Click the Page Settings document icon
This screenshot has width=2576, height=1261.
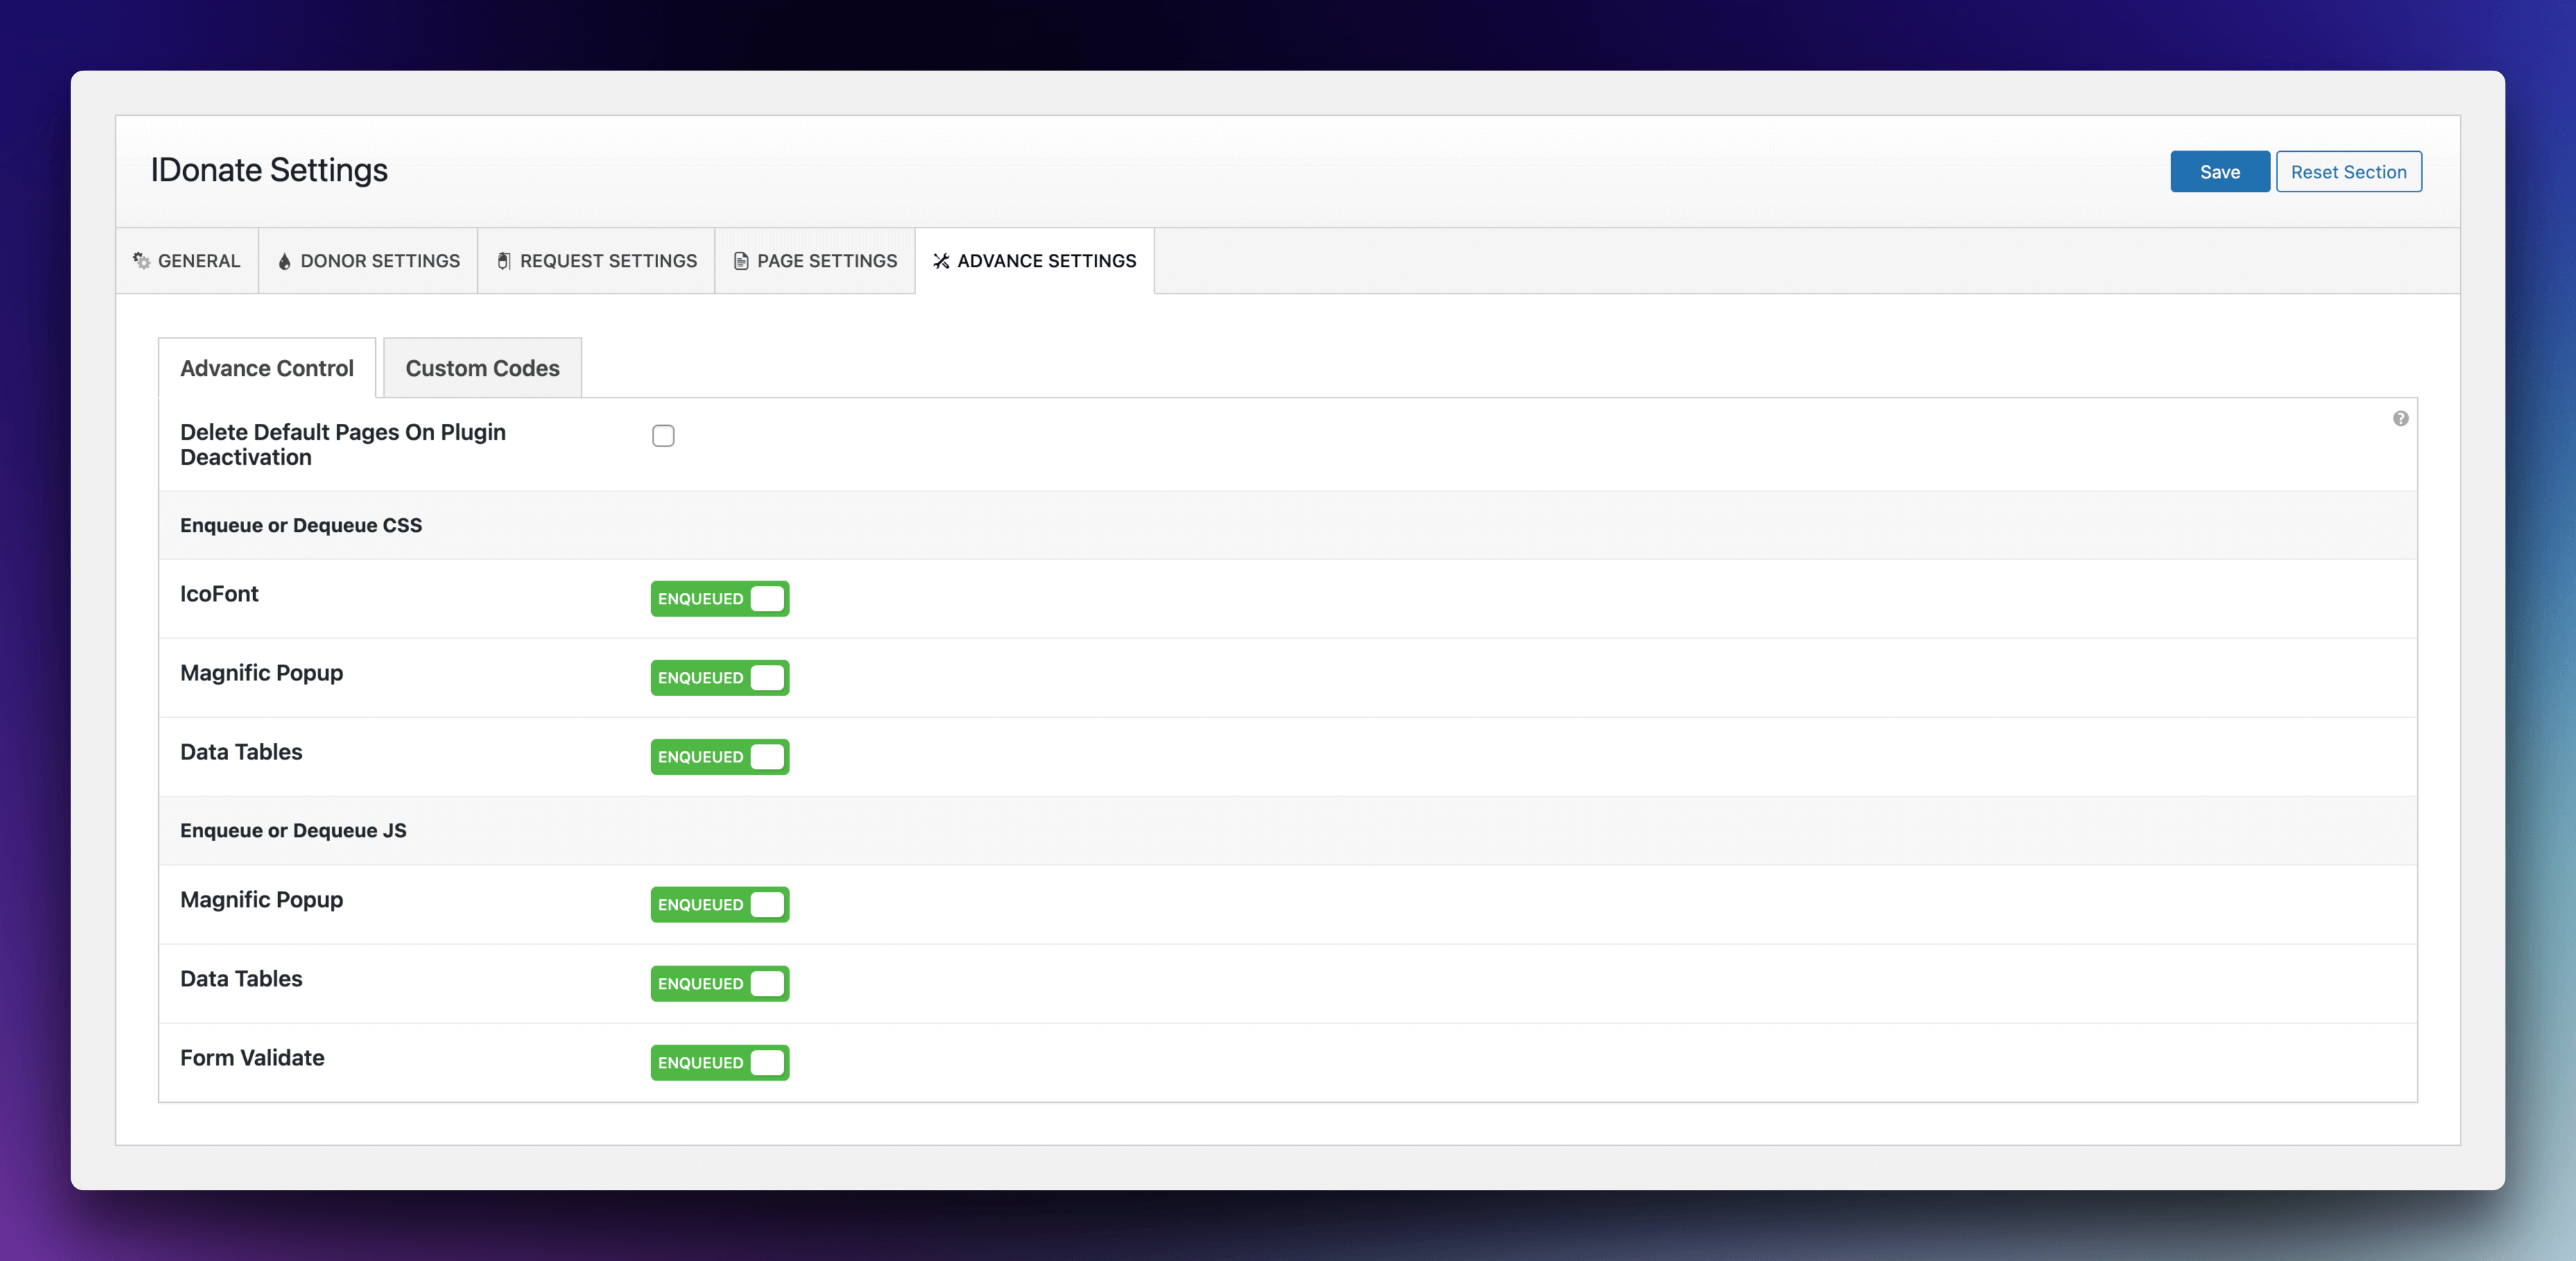[741, 260]
